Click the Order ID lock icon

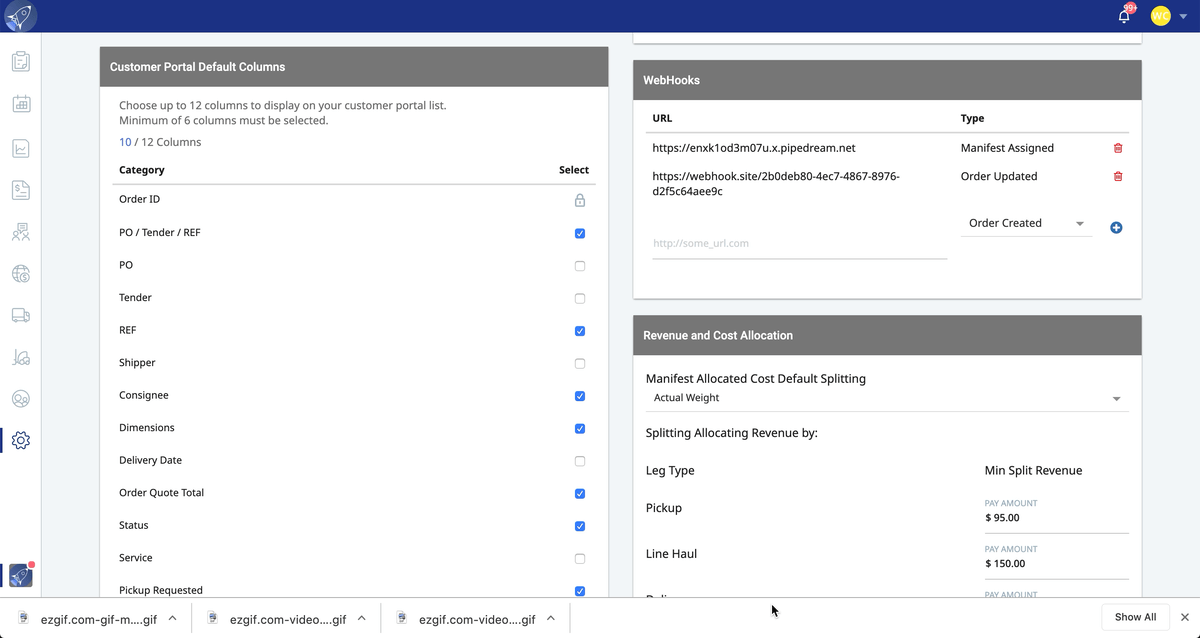(580, 200)
